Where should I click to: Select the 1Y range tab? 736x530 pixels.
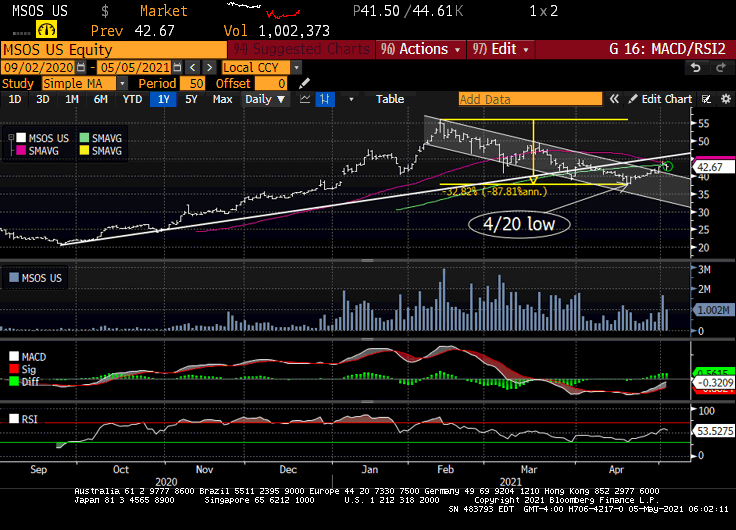tap(163, 99)
